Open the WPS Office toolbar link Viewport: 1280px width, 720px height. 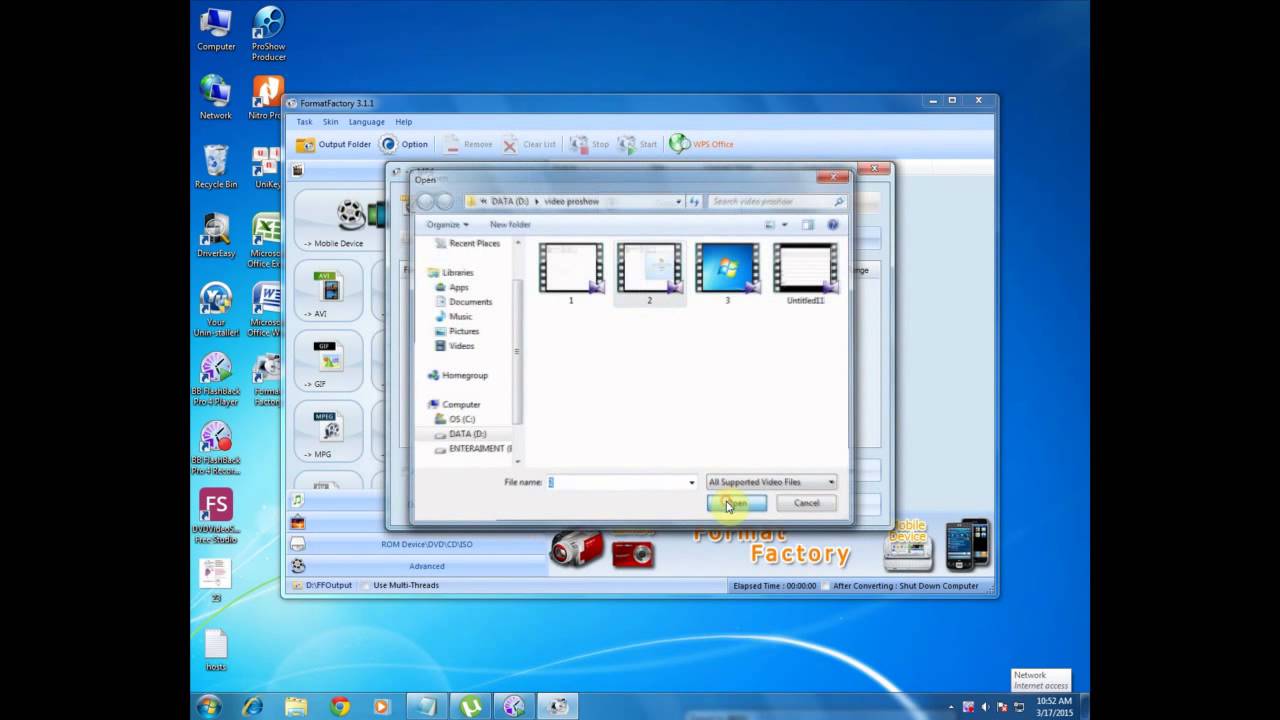(x=701, y=144)
